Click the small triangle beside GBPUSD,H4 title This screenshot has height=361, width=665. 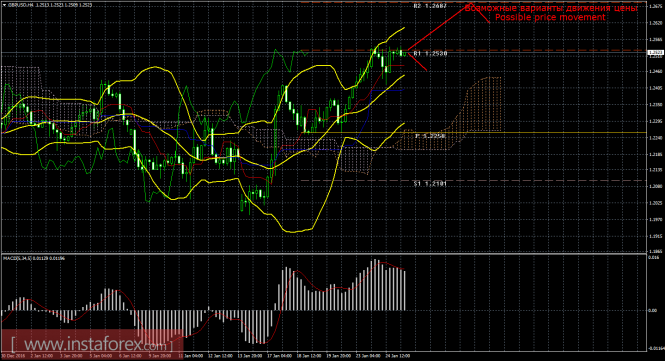[3, 5]
